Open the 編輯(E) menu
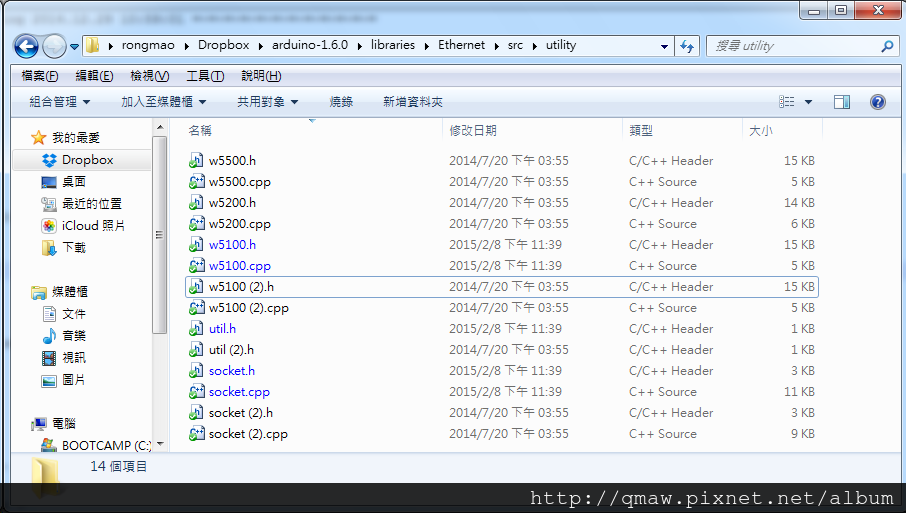The width and height of the screenshot is (906, 513). coord(94,76)
